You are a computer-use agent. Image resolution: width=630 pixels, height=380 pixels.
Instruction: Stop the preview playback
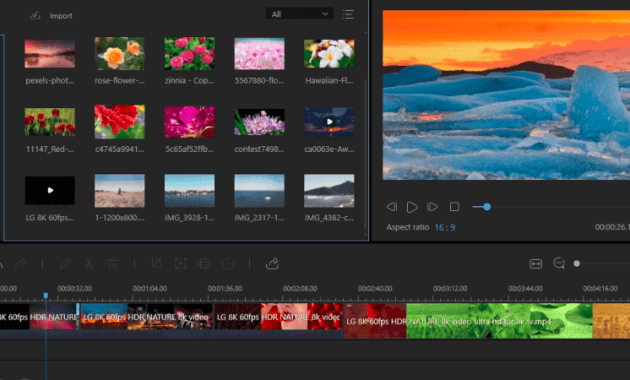pos(454,207)
